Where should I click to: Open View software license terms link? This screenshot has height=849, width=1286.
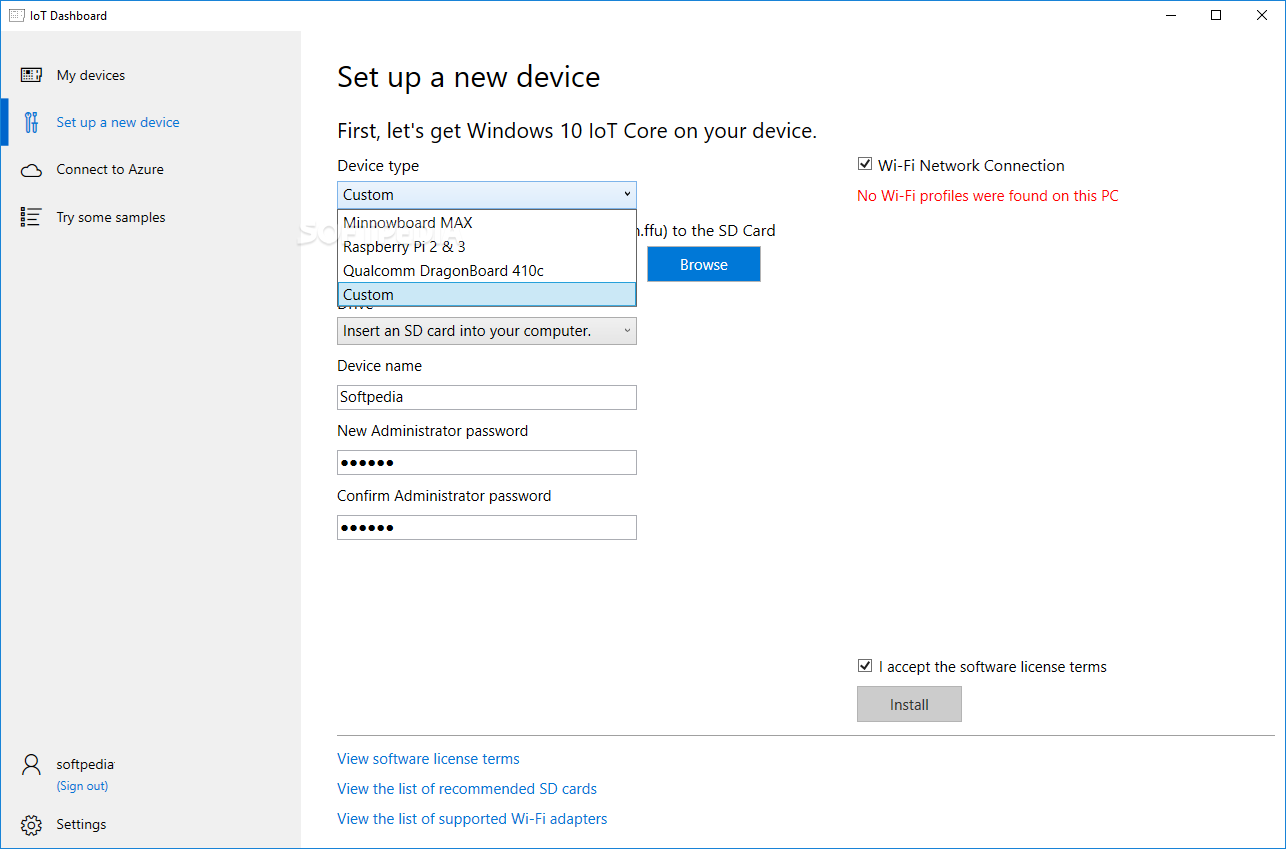pos(428,759)
